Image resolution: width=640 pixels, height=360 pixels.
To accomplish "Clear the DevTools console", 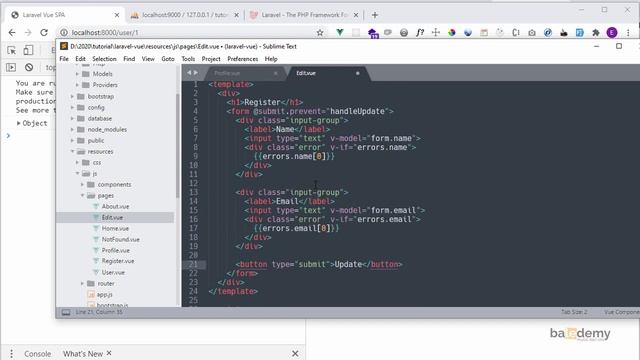I will click(x=29, y=67).
